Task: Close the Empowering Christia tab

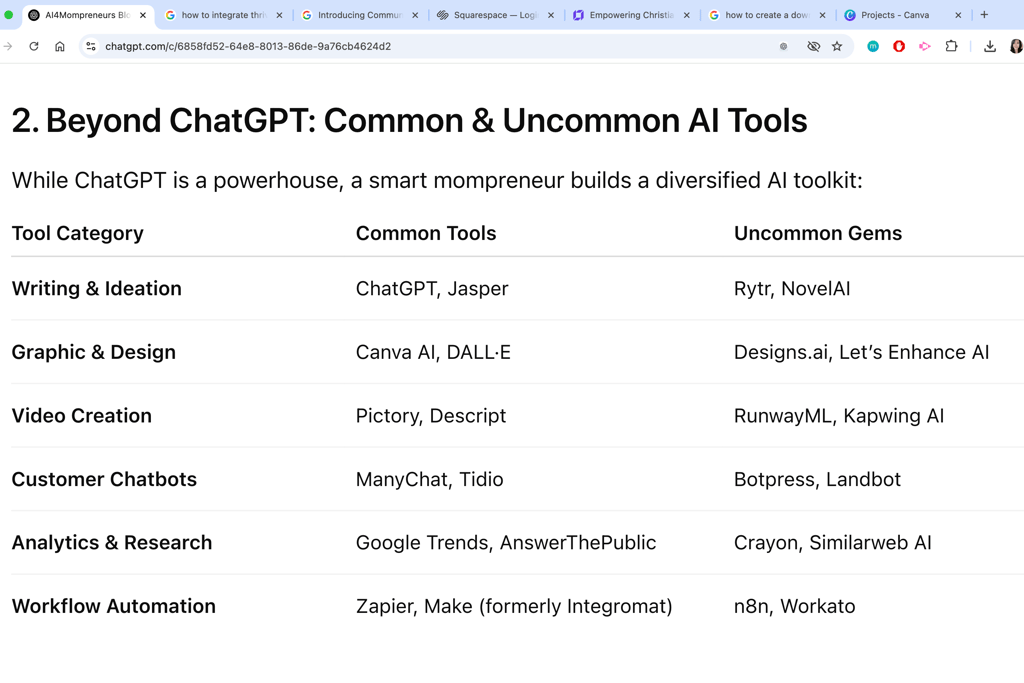Action: (686, 15)
